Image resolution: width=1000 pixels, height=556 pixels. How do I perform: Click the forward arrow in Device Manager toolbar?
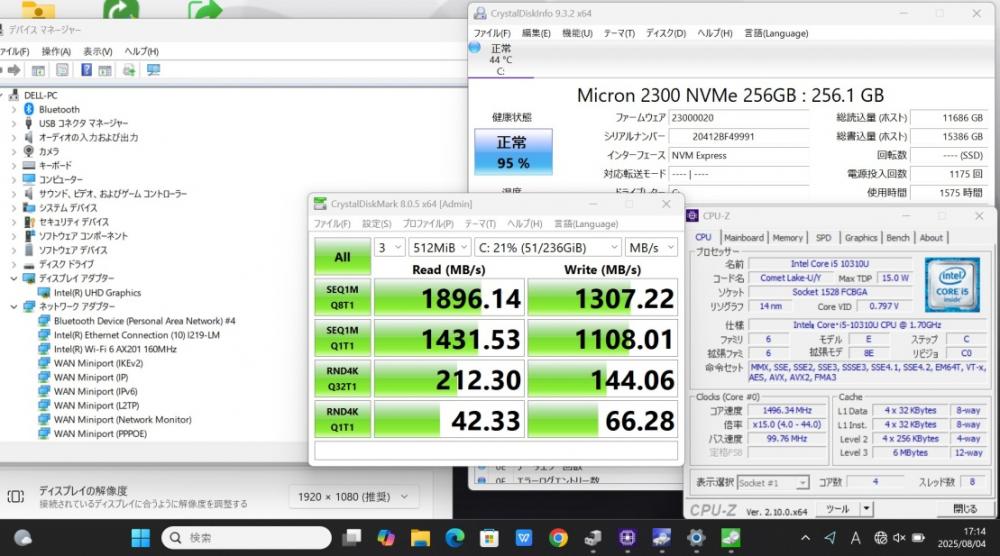point(13,70)
